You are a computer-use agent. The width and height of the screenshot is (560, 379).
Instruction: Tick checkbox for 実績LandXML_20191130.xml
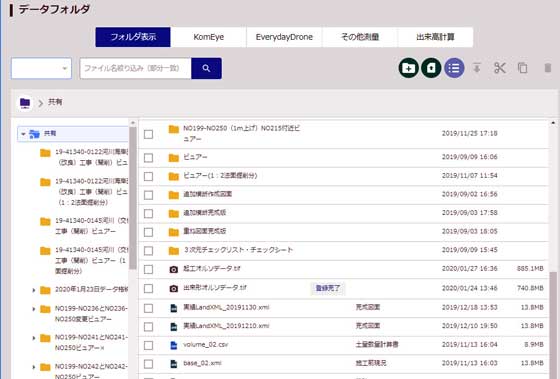point(148,308)
